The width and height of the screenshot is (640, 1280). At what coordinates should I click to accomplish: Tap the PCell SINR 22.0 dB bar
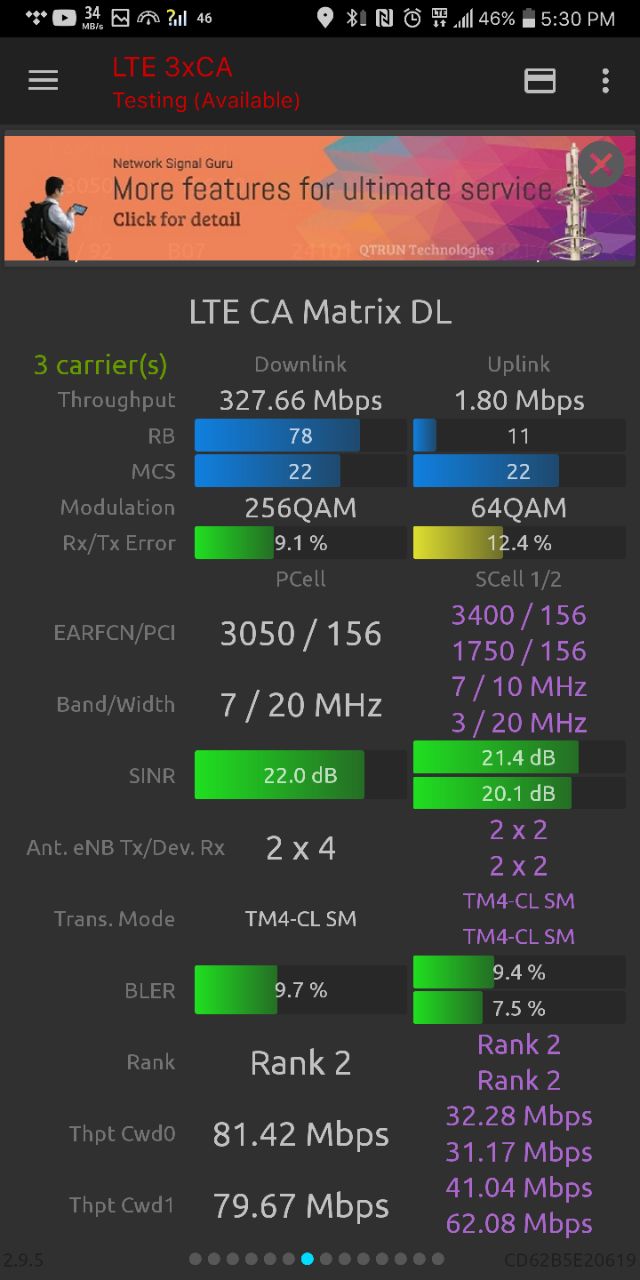pyautogui.click(x=300, y=775)
